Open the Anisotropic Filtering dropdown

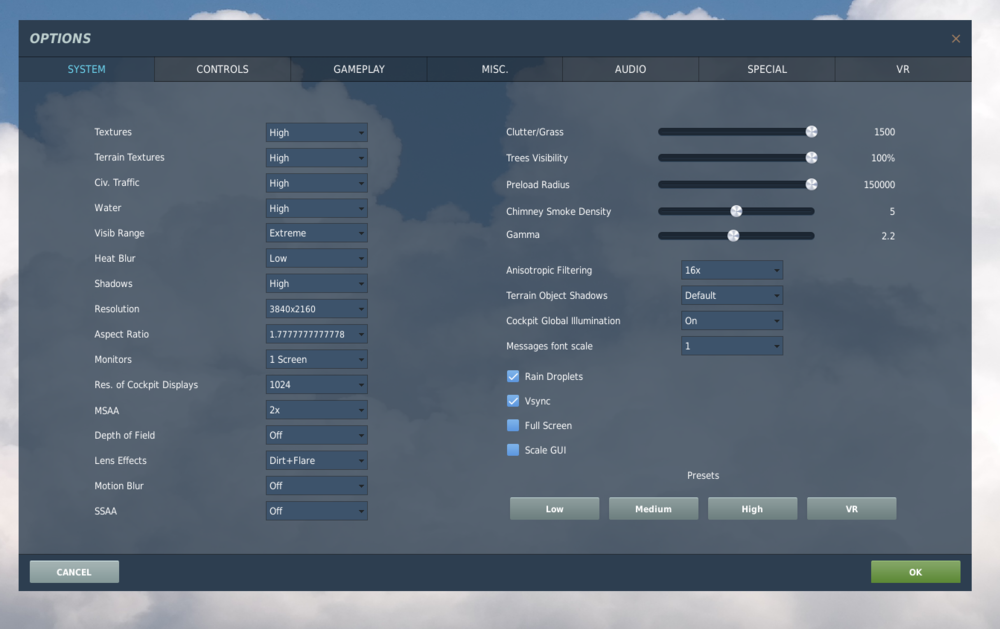732,270
